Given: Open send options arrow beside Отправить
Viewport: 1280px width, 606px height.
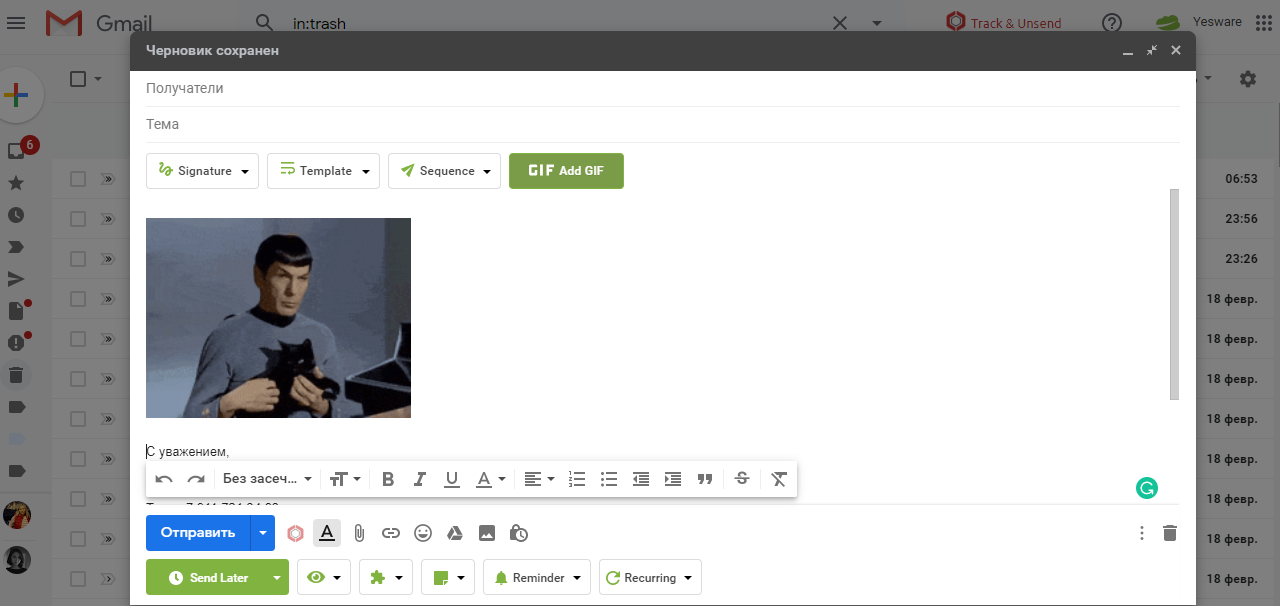Looking at the screenshot, I should click(262, 533).
